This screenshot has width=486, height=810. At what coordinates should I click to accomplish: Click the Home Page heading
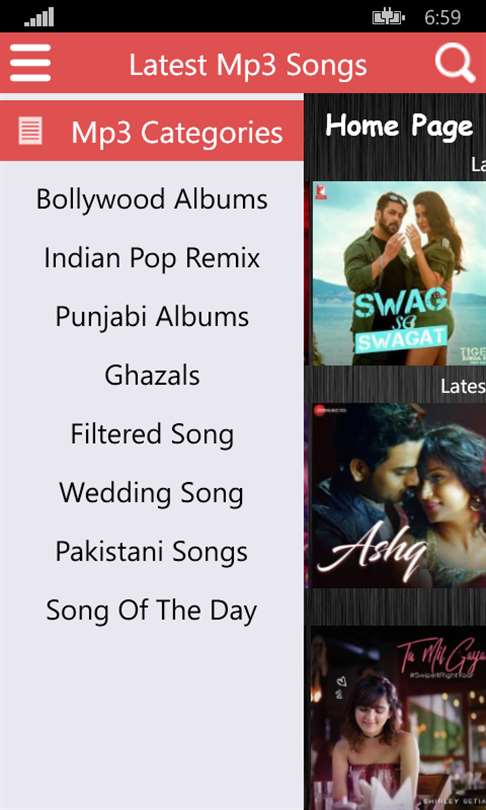pyautogui.click(x=399, y=126)
